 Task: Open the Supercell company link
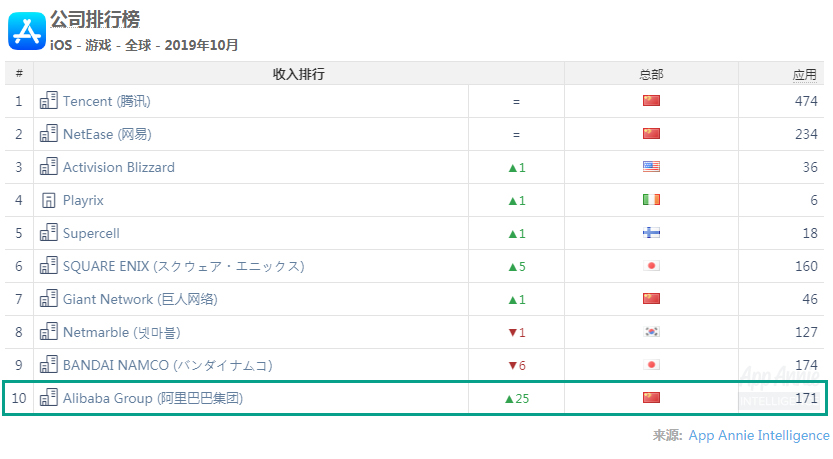click(91, 233)
